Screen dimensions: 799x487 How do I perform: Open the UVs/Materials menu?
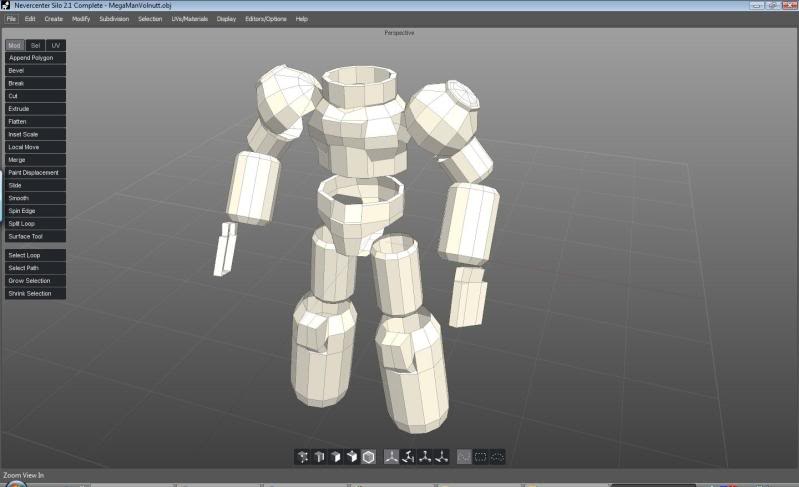[x=190, y=19]
